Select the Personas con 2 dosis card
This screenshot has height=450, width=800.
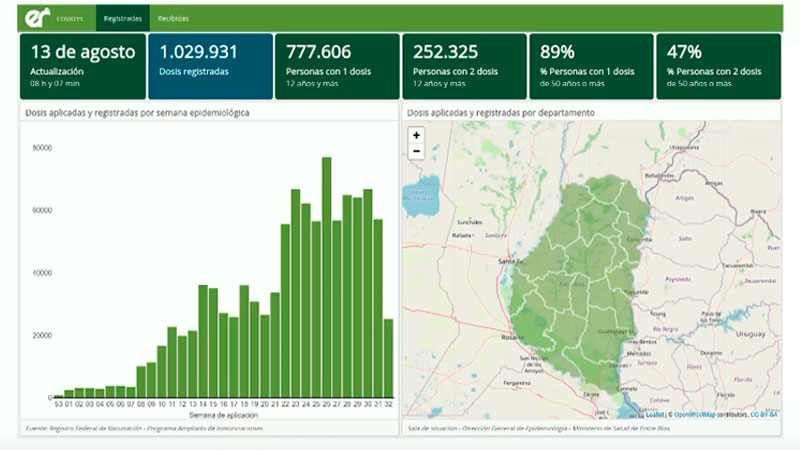pos(464,66)
